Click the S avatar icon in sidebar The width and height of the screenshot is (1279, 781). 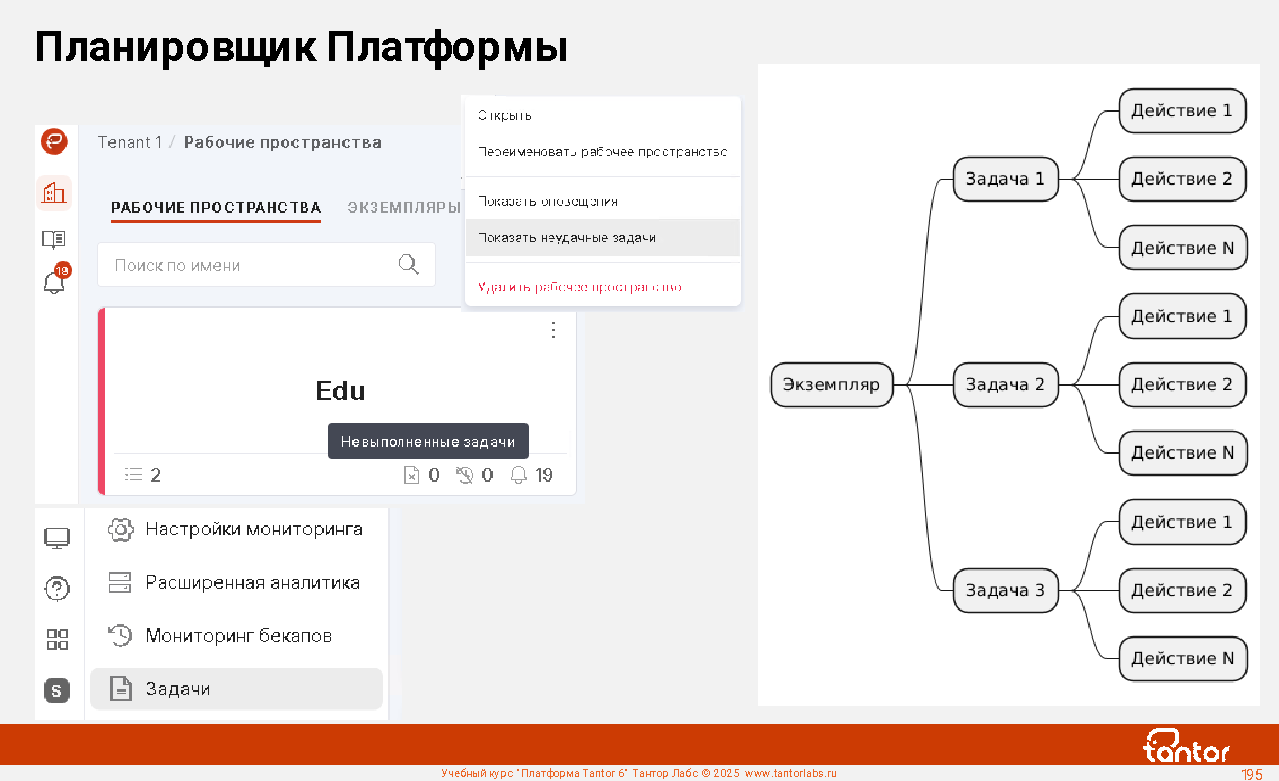point(57,690)
